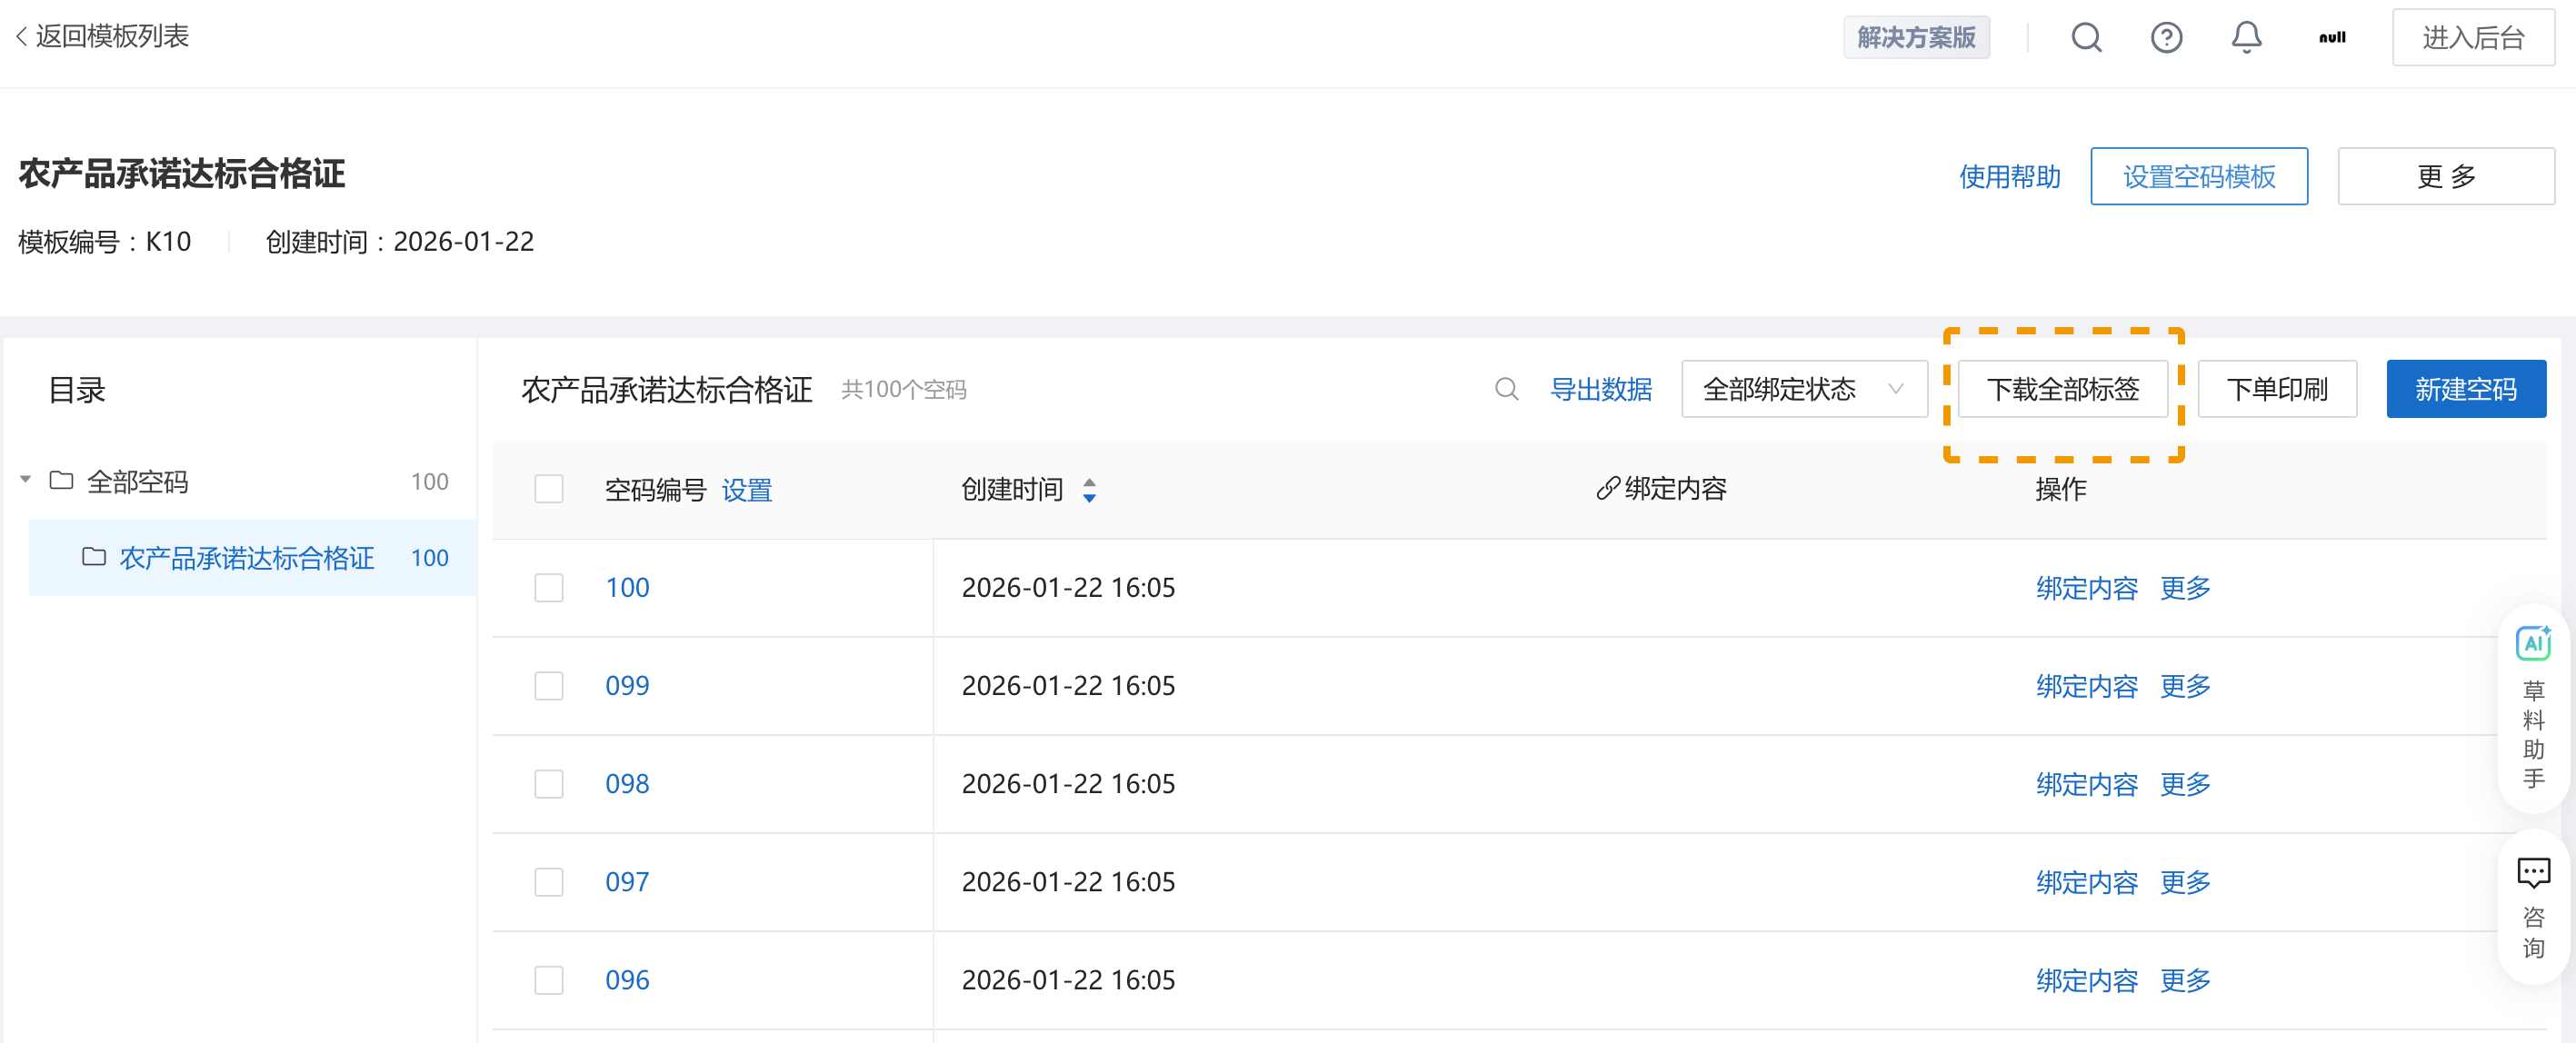The image size is (2576, 1043).
Task: Click the link icon on 绑定内容 column header
Action: pyautogui.click(x=1608, y=489)
